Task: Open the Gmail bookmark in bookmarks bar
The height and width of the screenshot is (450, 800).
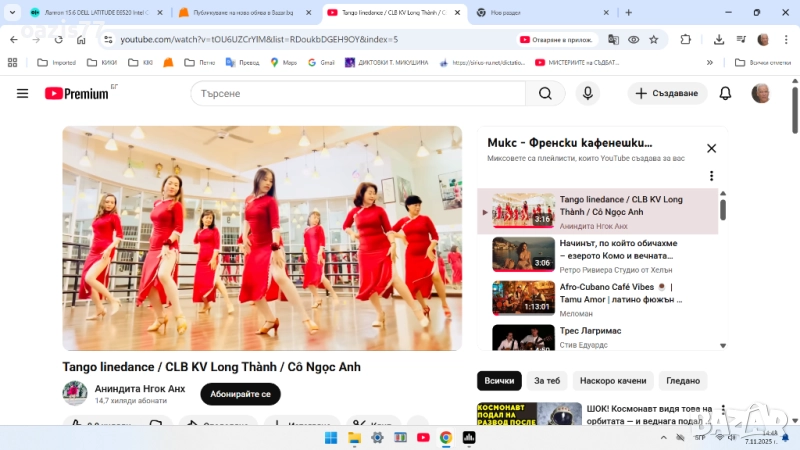Action: tap(320, 62)
